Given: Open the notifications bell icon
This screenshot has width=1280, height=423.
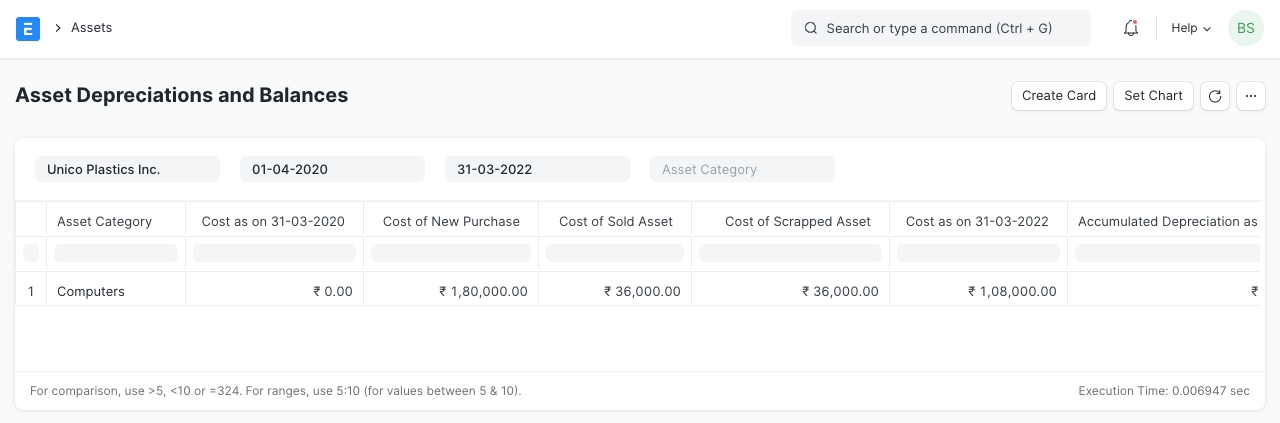Looking at the screenshot, I should point(1131,28).
